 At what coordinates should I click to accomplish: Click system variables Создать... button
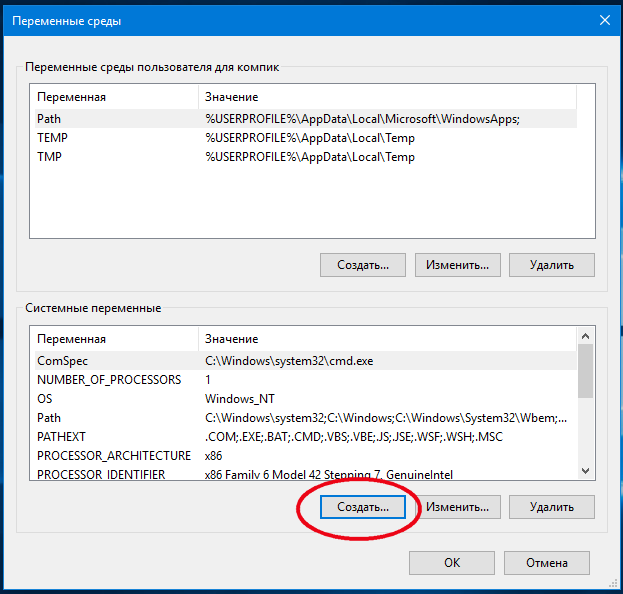(x=363, y=507)
